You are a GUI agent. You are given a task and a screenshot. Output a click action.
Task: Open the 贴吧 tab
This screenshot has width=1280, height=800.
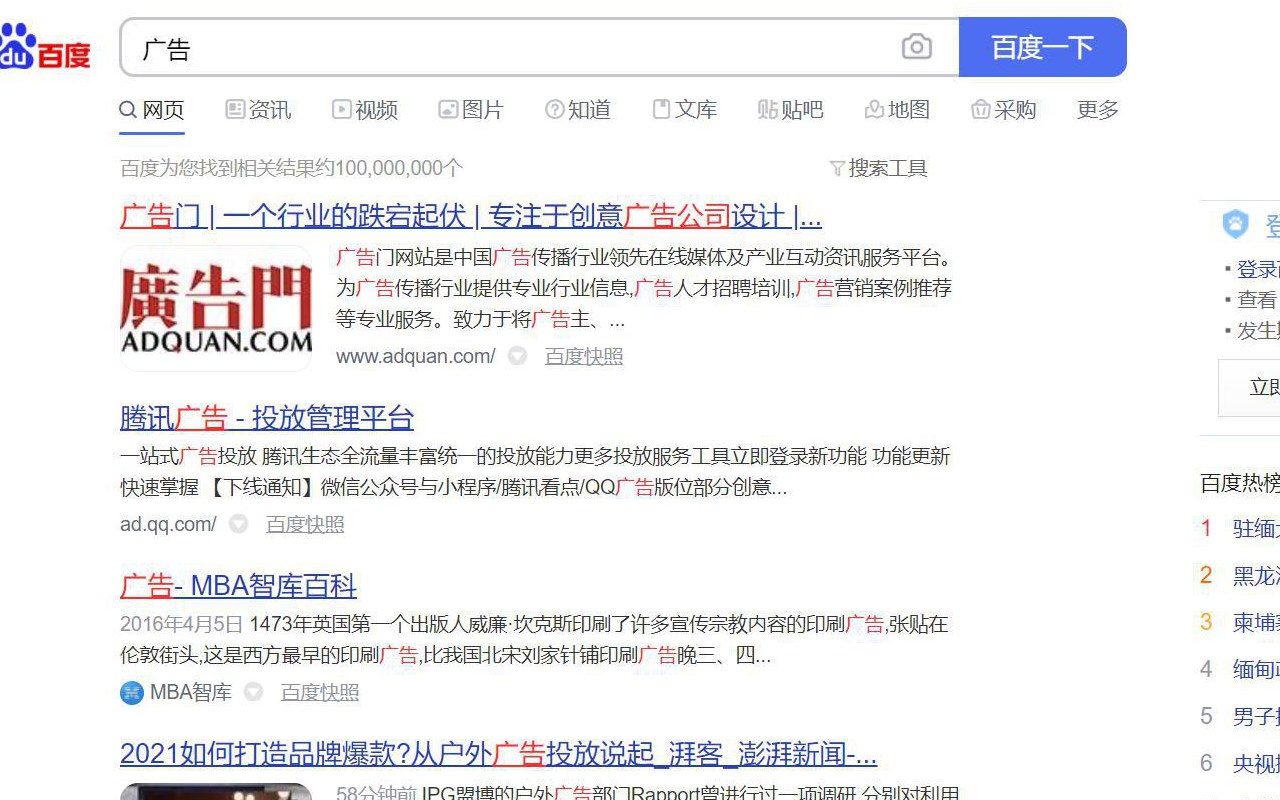(x=790, y=110)
